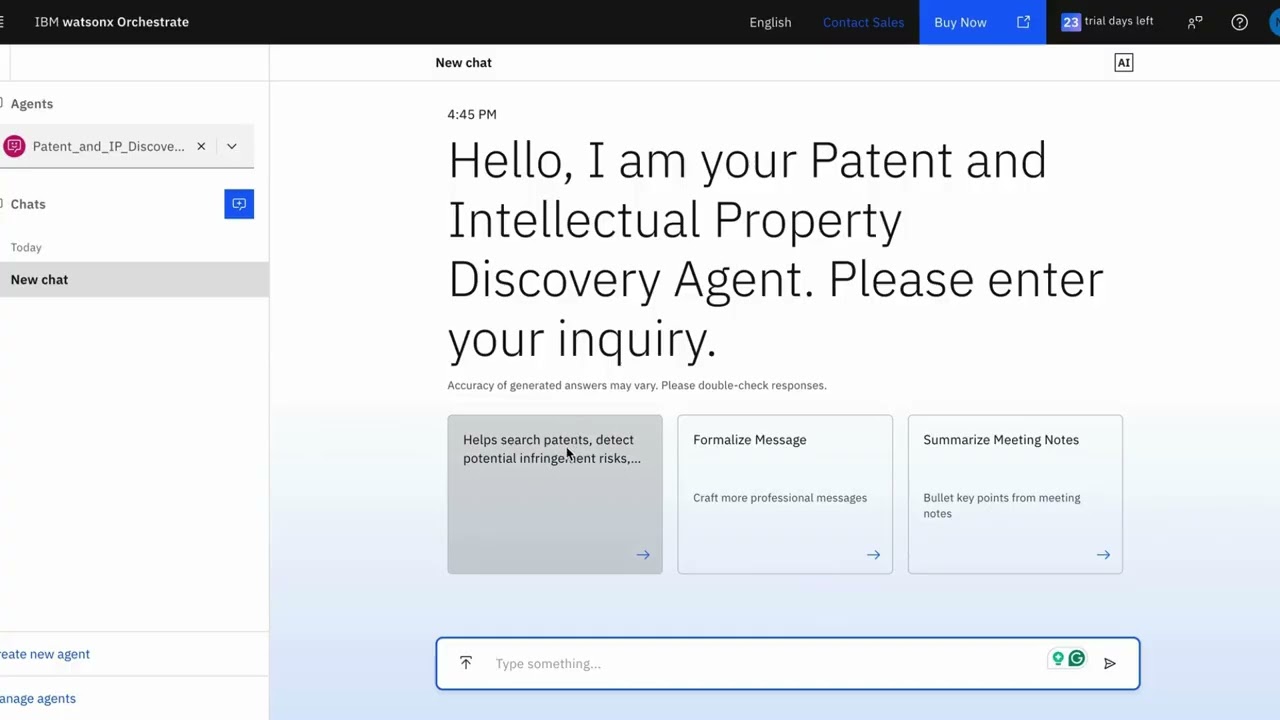Click the AI label icon in chat header

(1123, 62)
